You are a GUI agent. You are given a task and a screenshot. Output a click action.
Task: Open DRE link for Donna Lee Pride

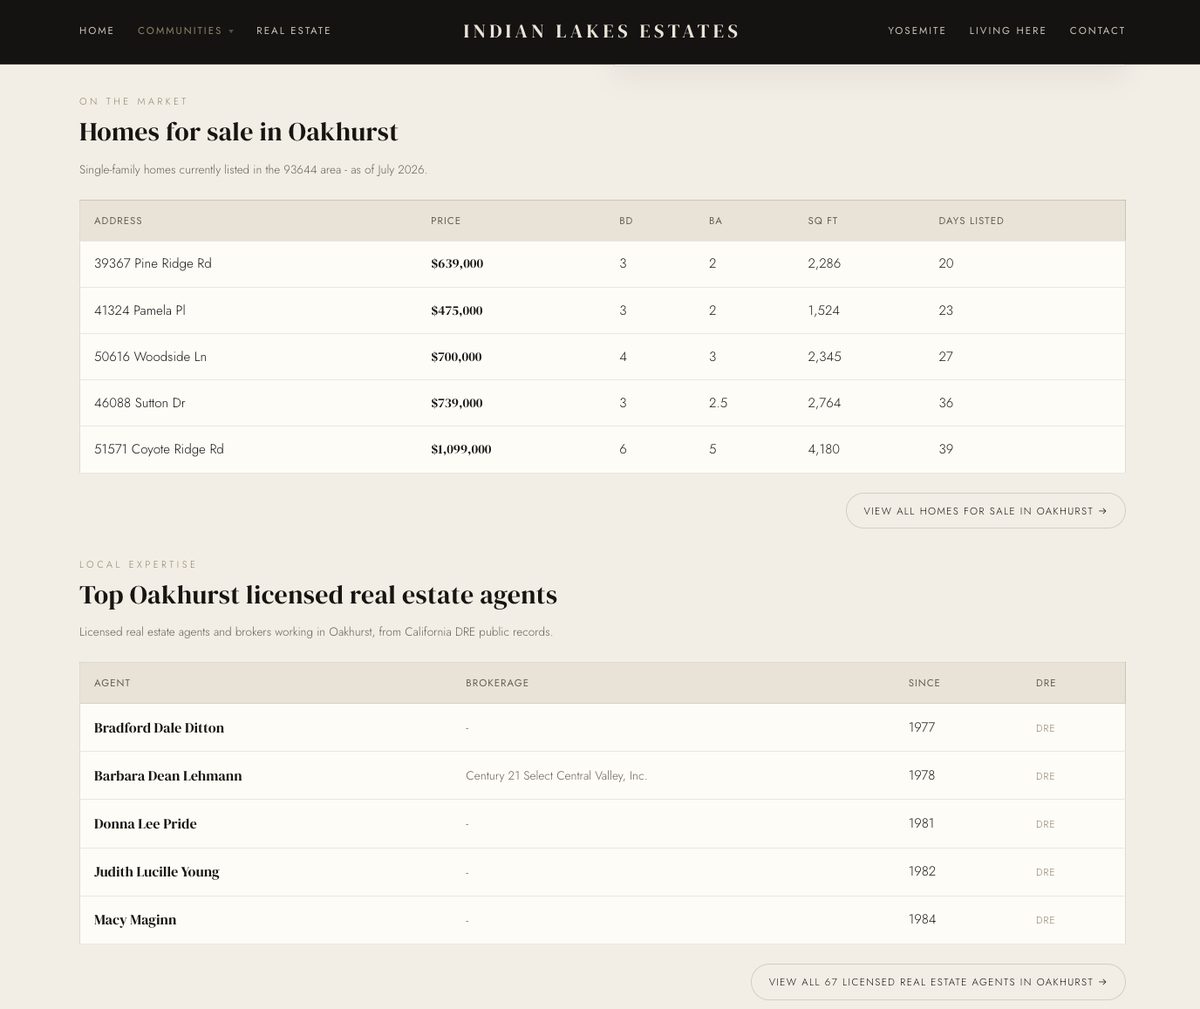tap(1045, 825)
